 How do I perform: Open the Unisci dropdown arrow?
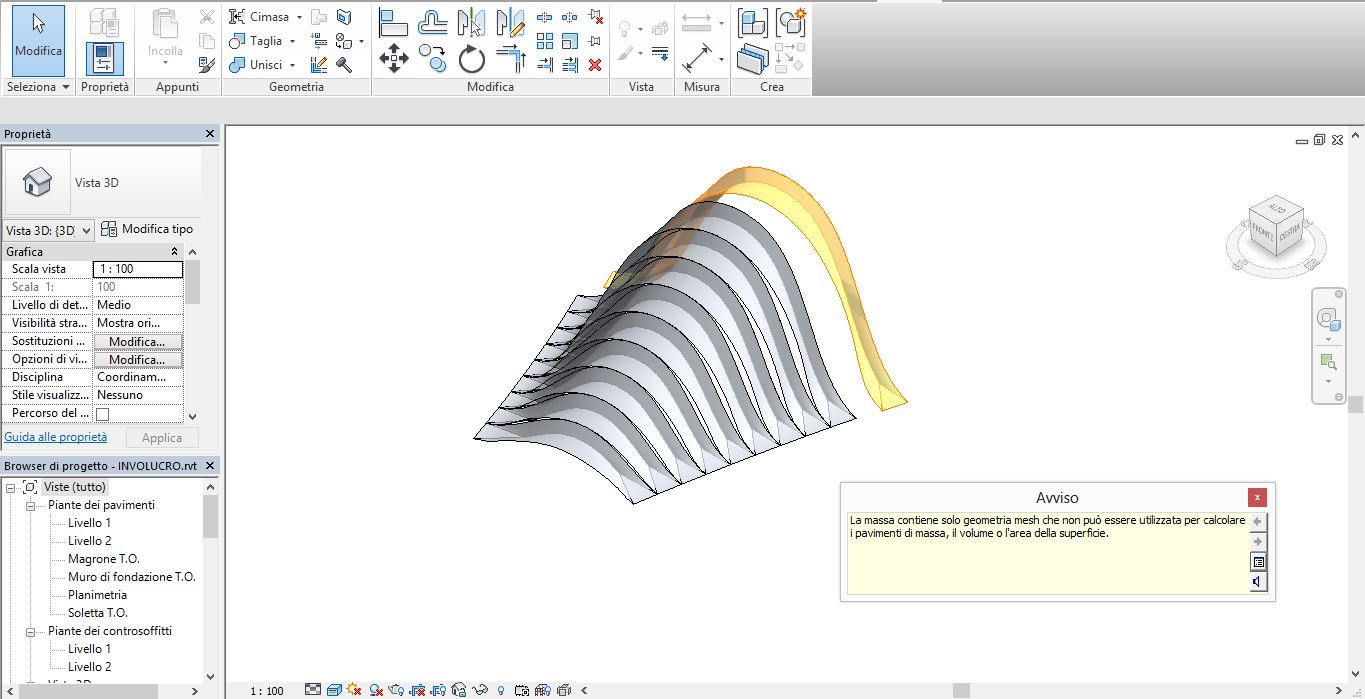[292, 65]
